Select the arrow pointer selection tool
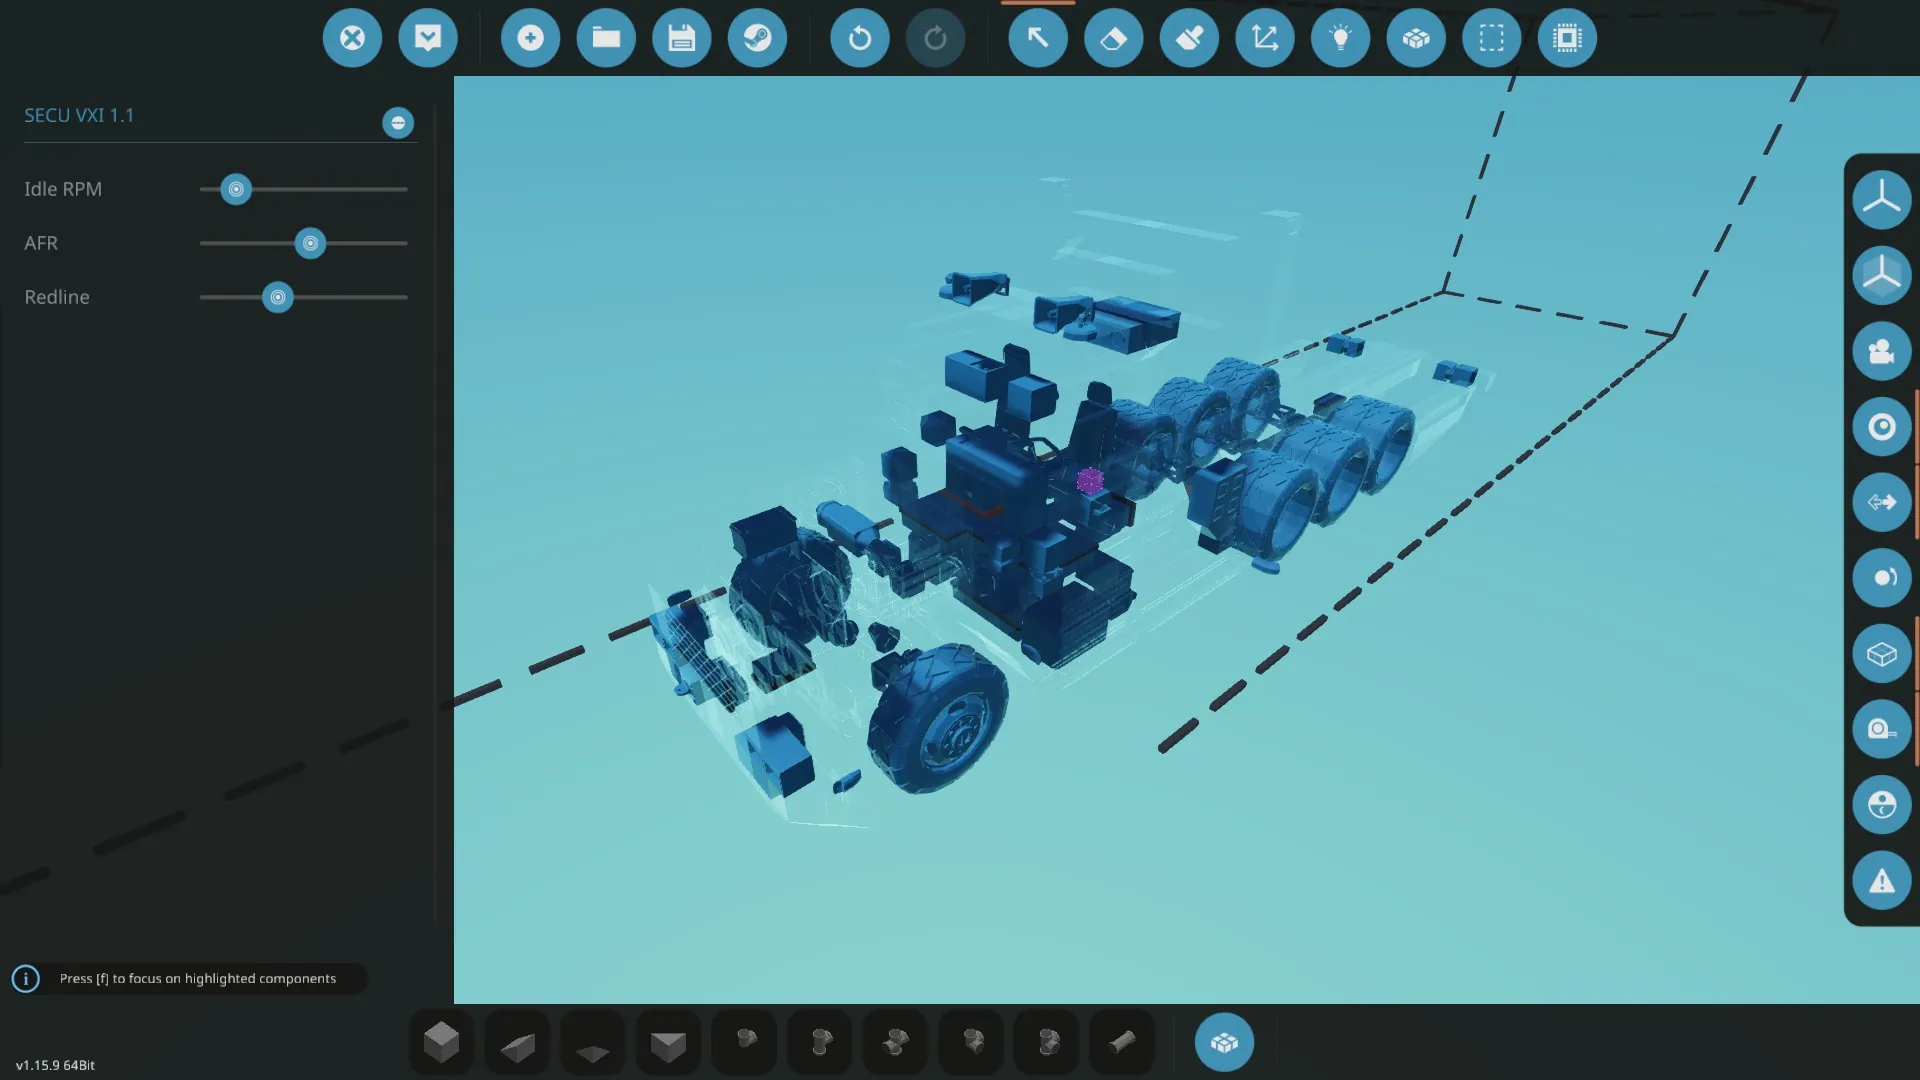The height and width of the screenshot is (1080, 1920). click(x=1037, y=38)
